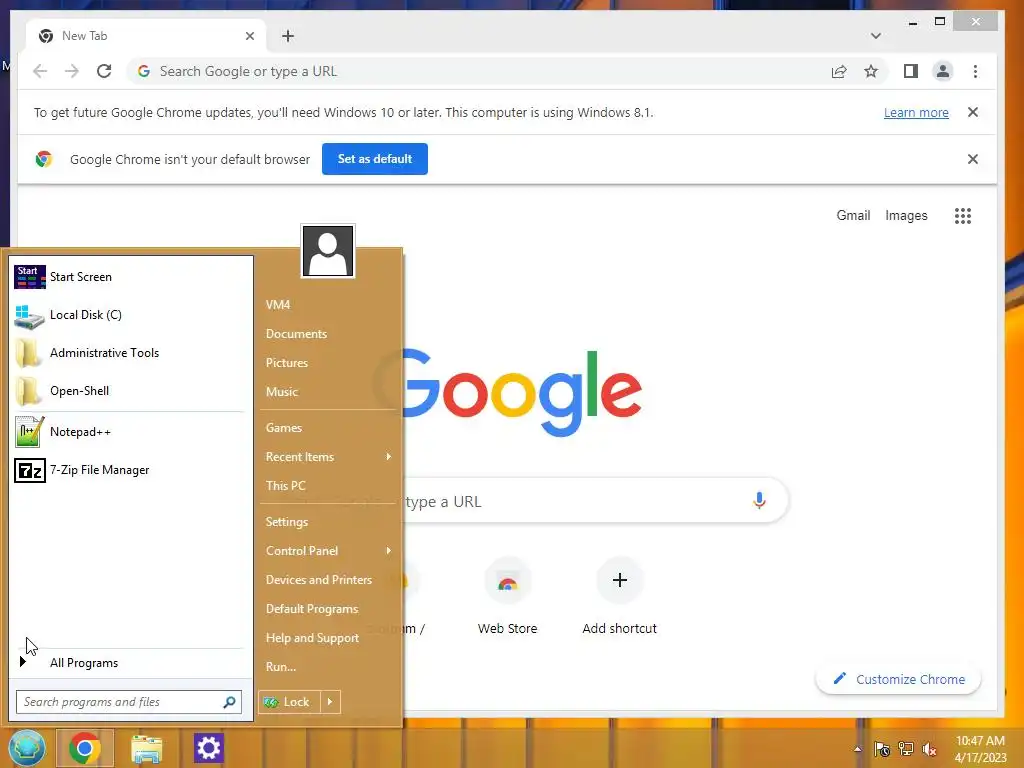Image resolution: width=1024 pixels, height=768 pixels.
Task: Open the Google apps grid
Action: point(963,216)
